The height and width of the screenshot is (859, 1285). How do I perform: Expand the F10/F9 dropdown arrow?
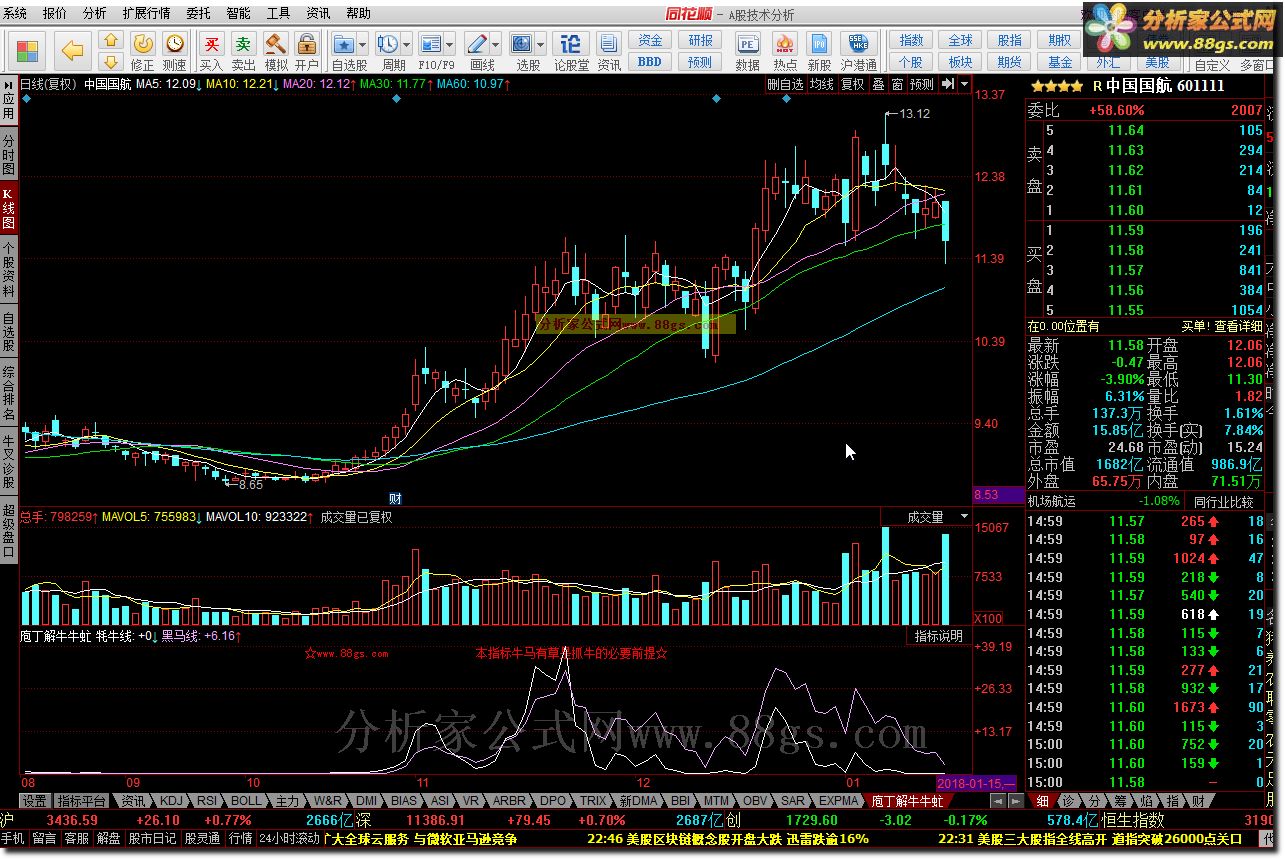click(x=450, y=44)
